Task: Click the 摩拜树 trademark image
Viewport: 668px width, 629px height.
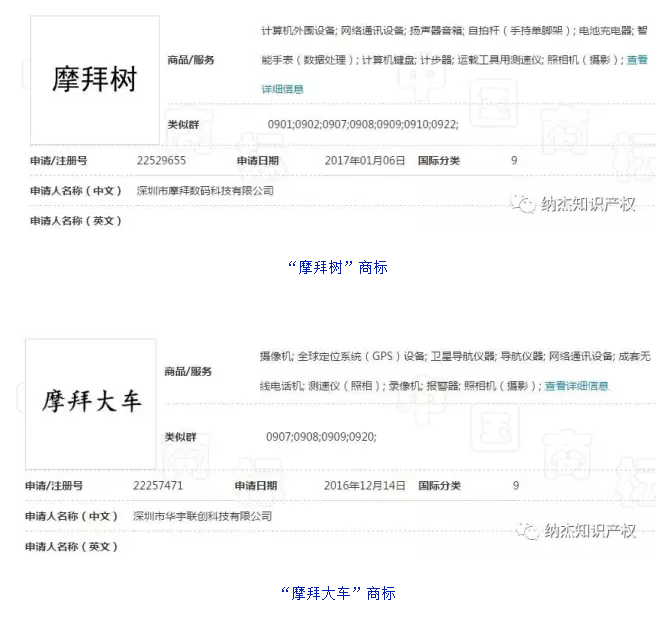Action: tap(95, 80)
